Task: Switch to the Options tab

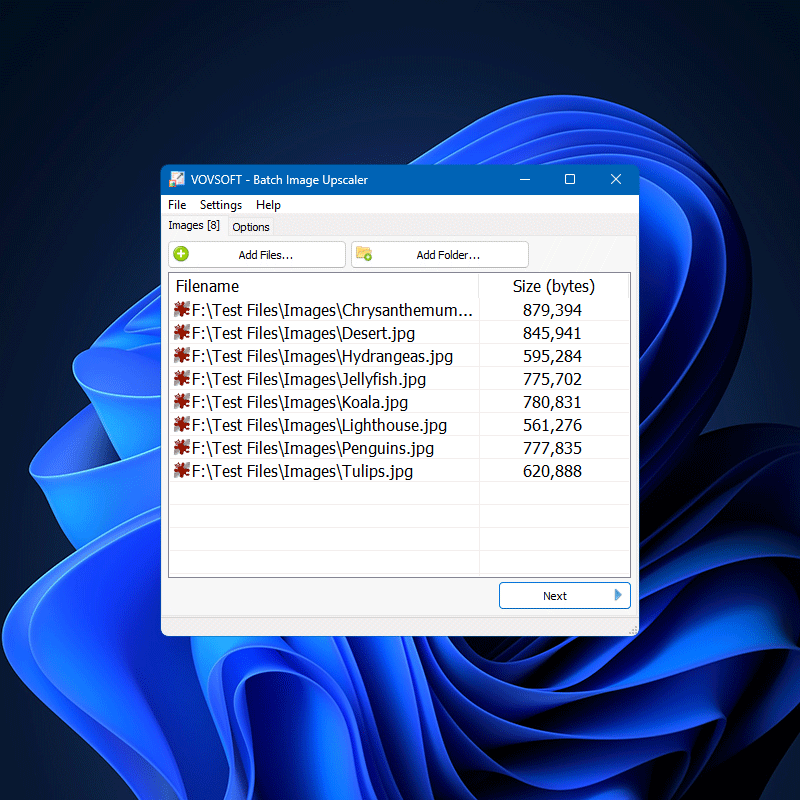Action: (x=250, y=227)
